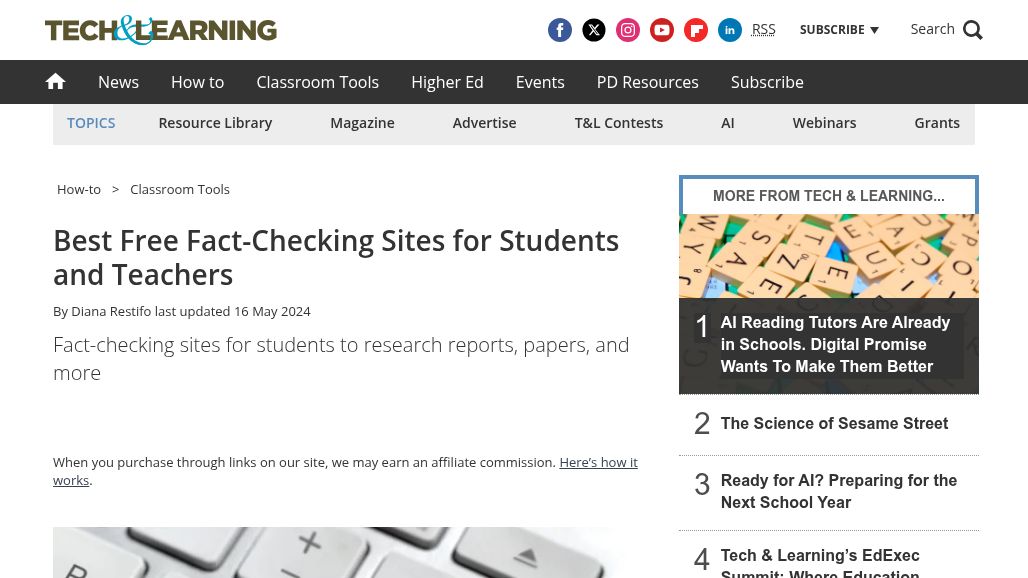Image resolution: width=1028 pixels, height=578 pixels.
Task: Go to the AI topic
Action: (728, 123)
